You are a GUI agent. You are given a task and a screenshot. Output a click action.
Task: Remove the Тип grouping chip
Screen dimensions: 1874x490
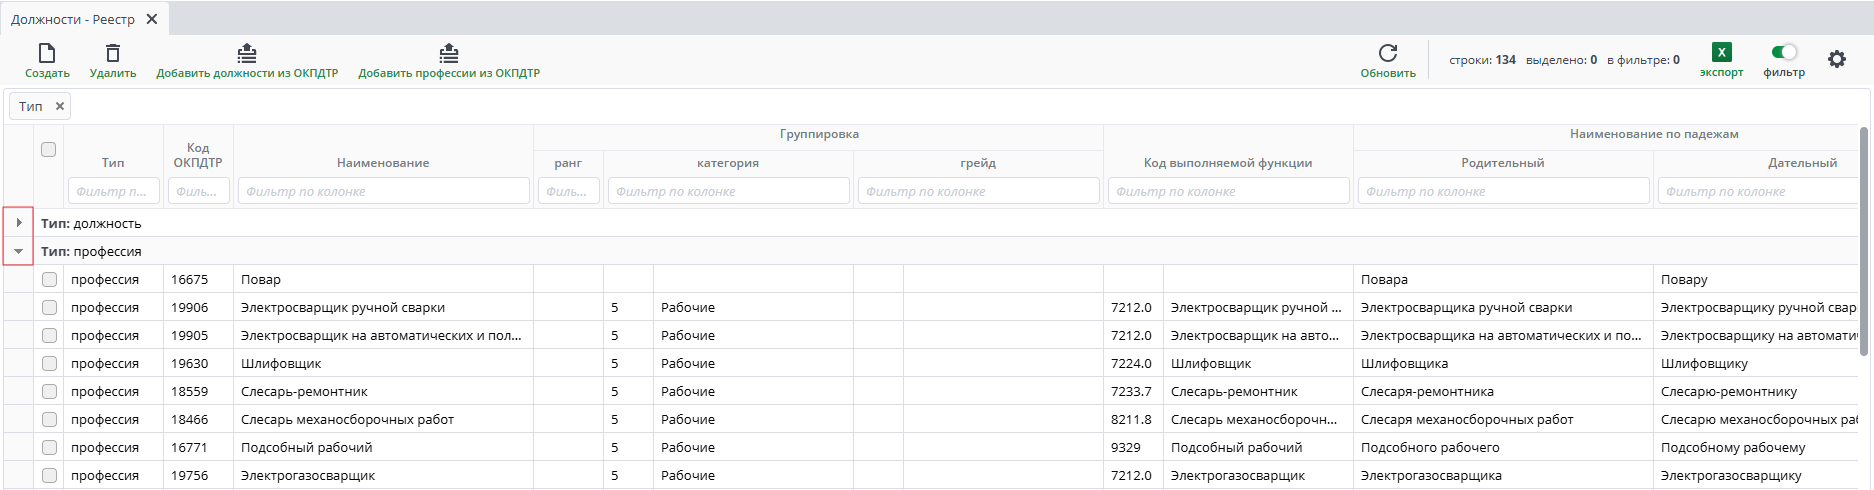pyautogui.click(x=60, y=106)
